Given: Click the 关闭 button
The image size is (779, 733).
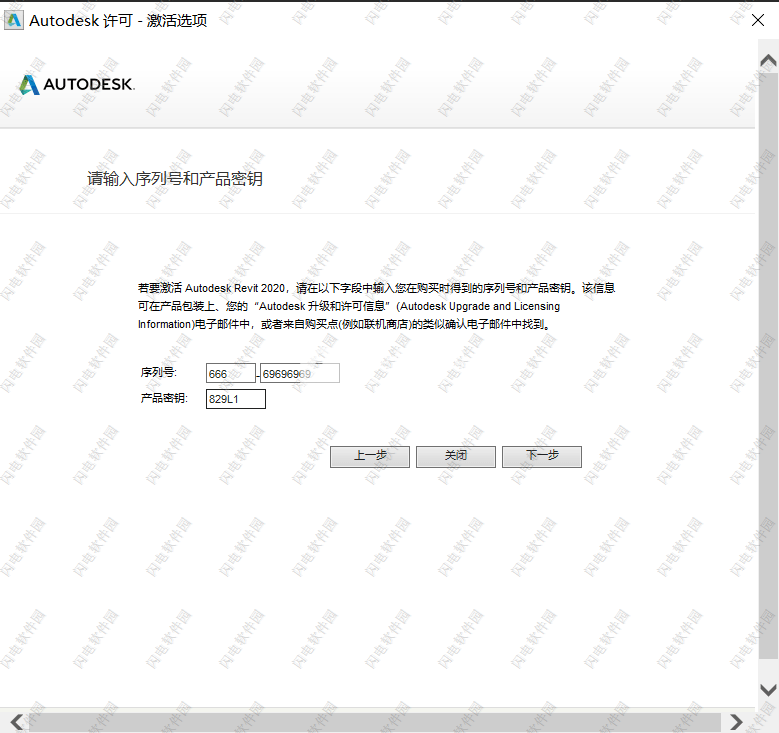Looking at the screenshot, I should (456, 456).
